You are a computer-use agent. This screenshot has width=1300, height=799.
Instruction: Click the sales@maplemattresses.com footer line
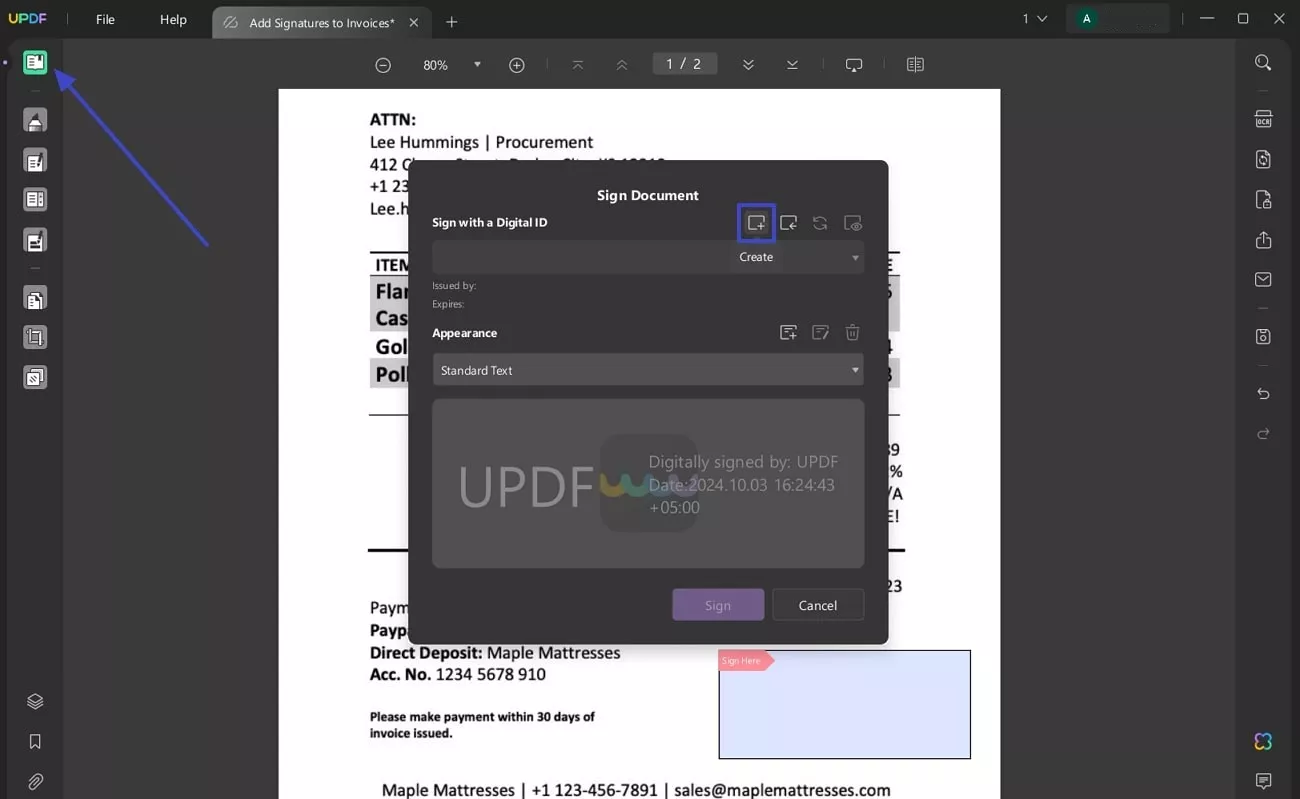782,790
